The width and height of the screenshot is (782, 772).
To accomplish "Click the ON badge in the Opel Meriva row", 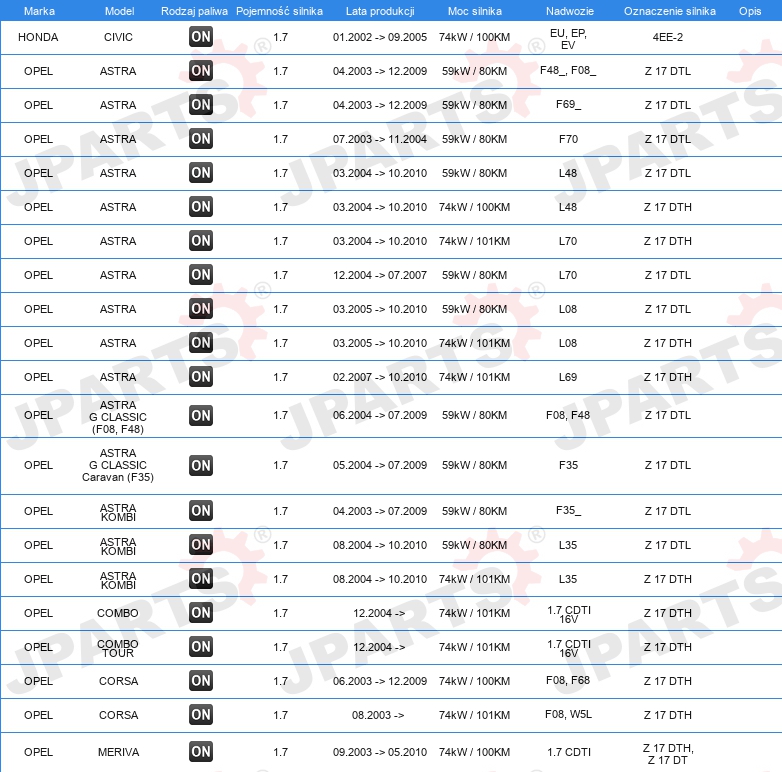I will [201, 752].
